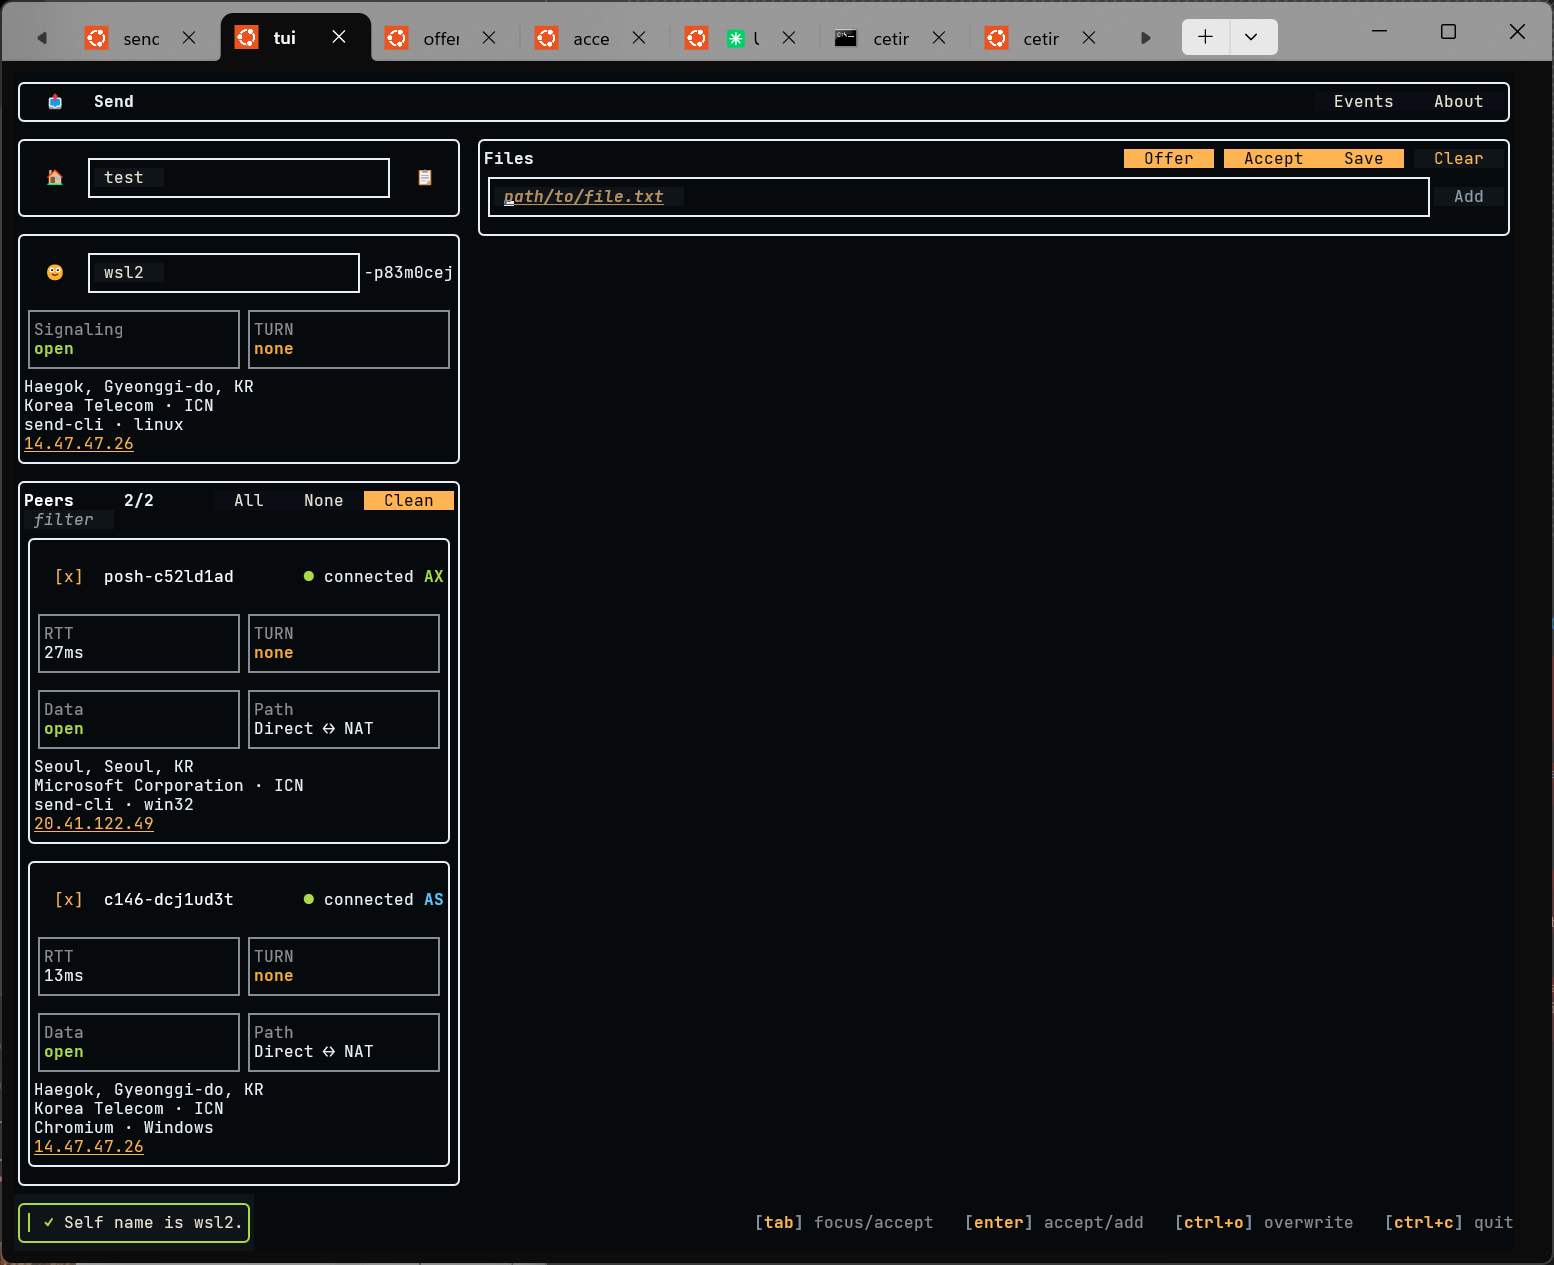Click Ubuntu icon on the tui tab
Image resolution: width=1554 pixels, height=1265 pixels.
click(246, 37)
